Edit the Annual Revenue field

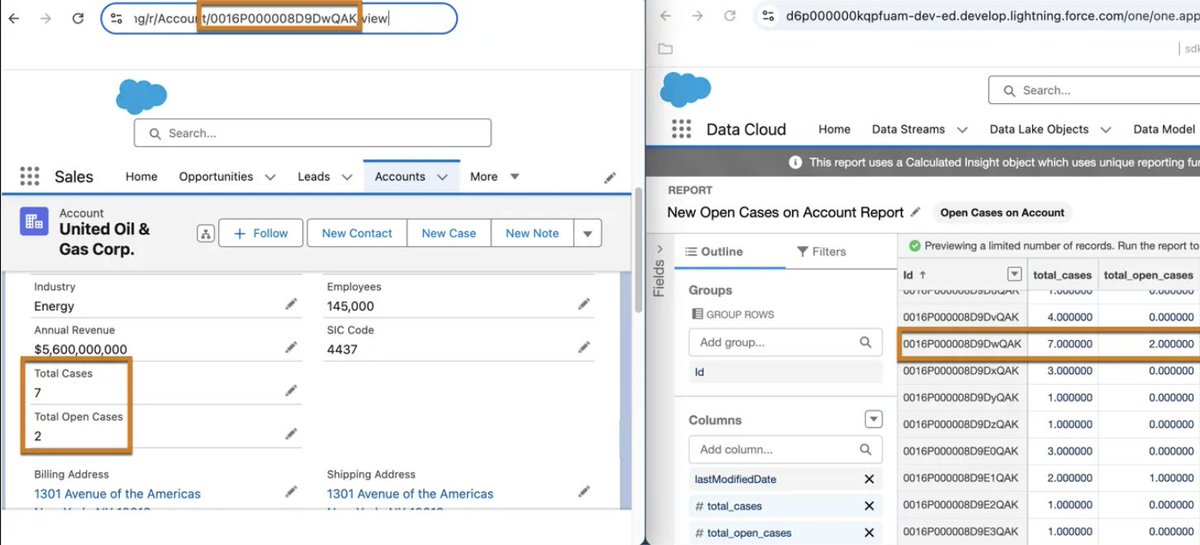coord(291,347)
